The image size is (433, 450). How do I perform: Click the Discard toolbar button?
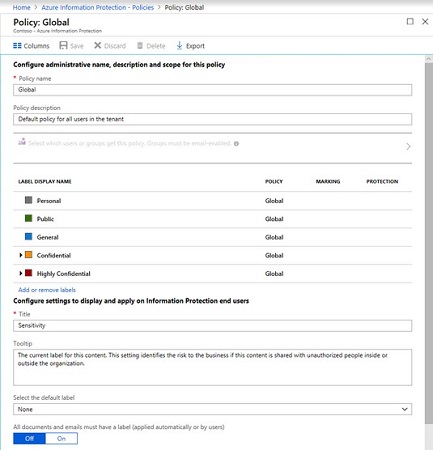click(110, 46)
